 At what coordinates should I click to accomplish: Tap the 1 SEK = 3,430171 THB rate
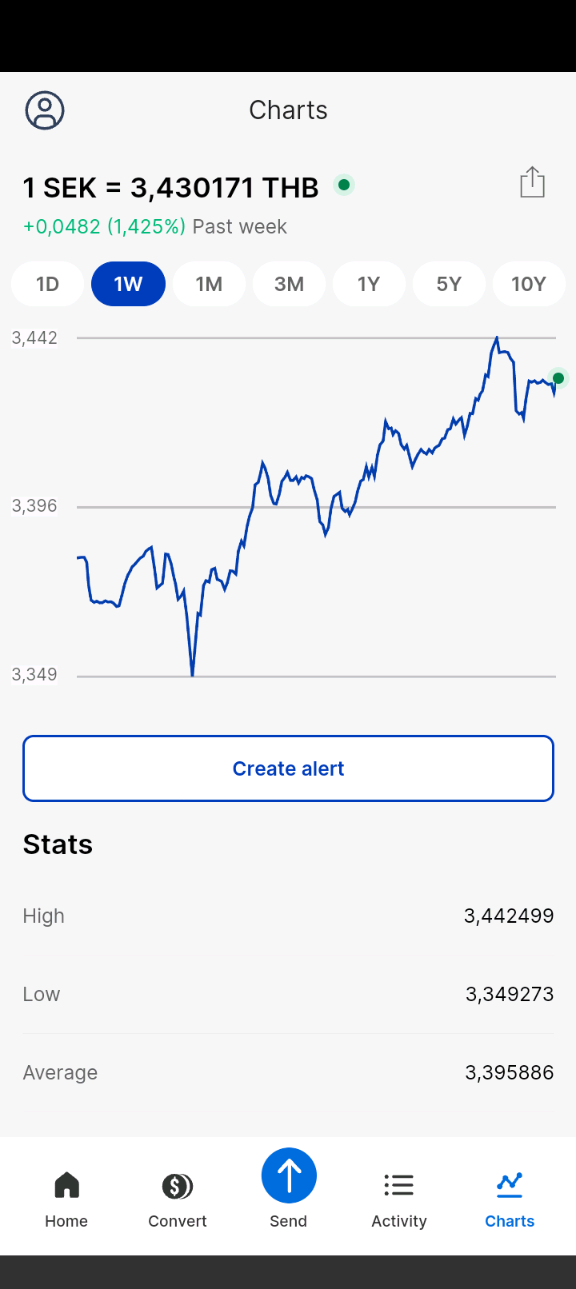(x=171, y=187)
